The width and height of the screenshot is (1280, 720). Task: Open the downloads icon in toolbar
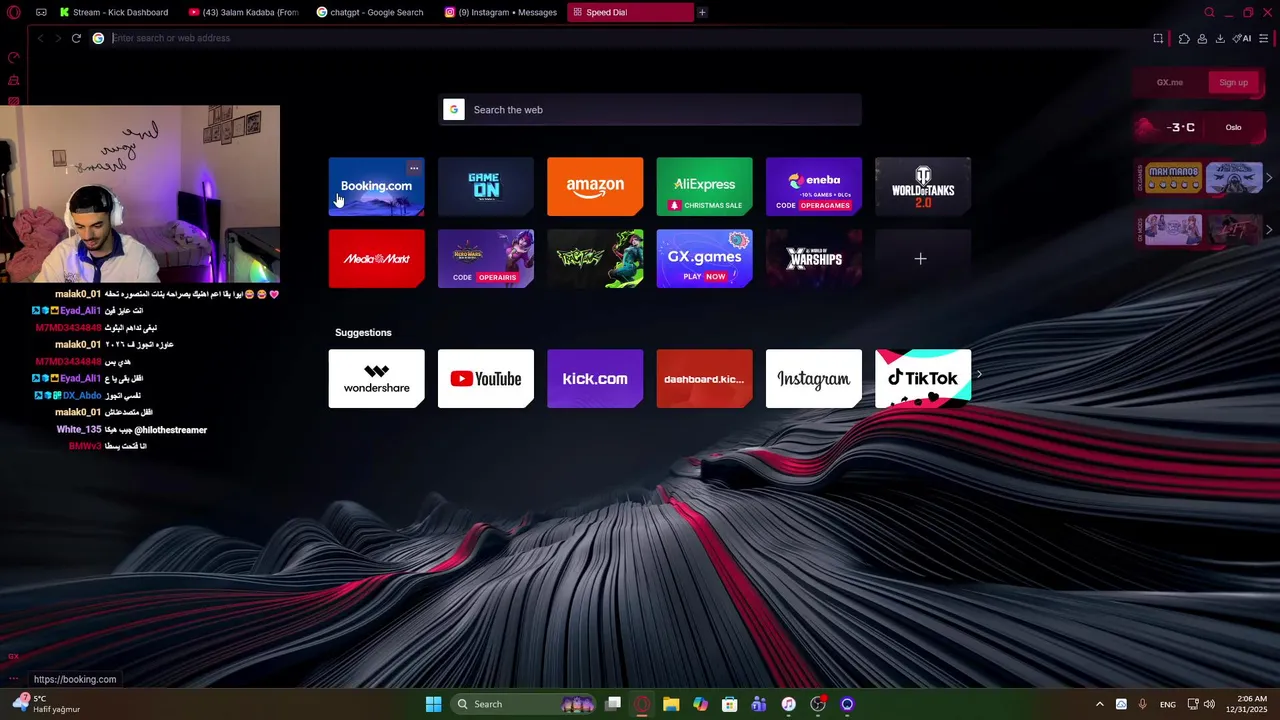click(x=1220, y=38)
